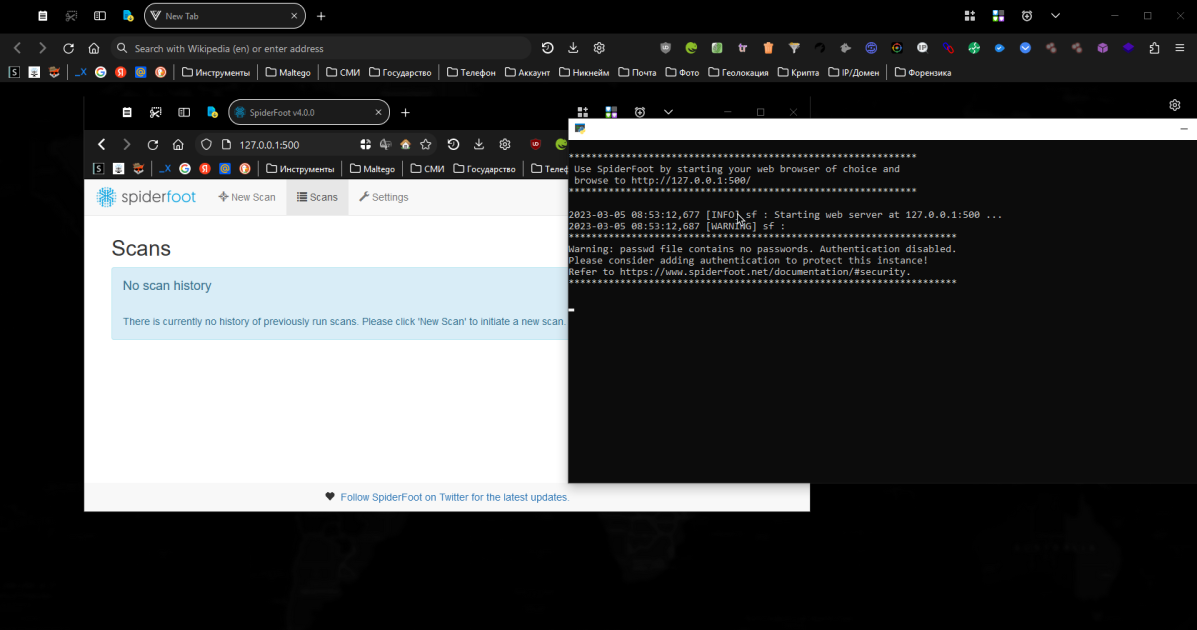Click red uBlock icon in SpiderFoot window toolbar
The image size is (1197, 630).
[535, 144]
